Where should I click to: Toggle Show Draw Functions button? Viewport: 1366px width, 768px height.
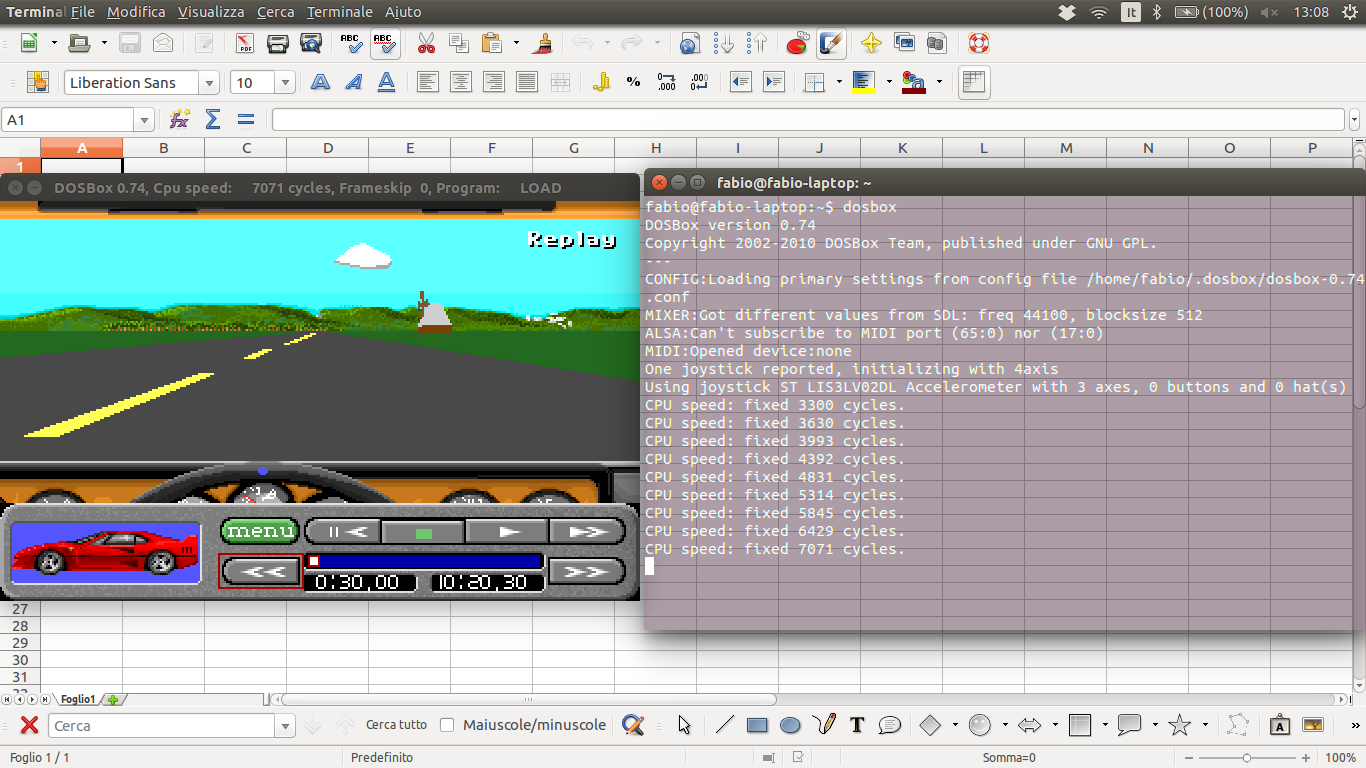[x=831, y=43]
